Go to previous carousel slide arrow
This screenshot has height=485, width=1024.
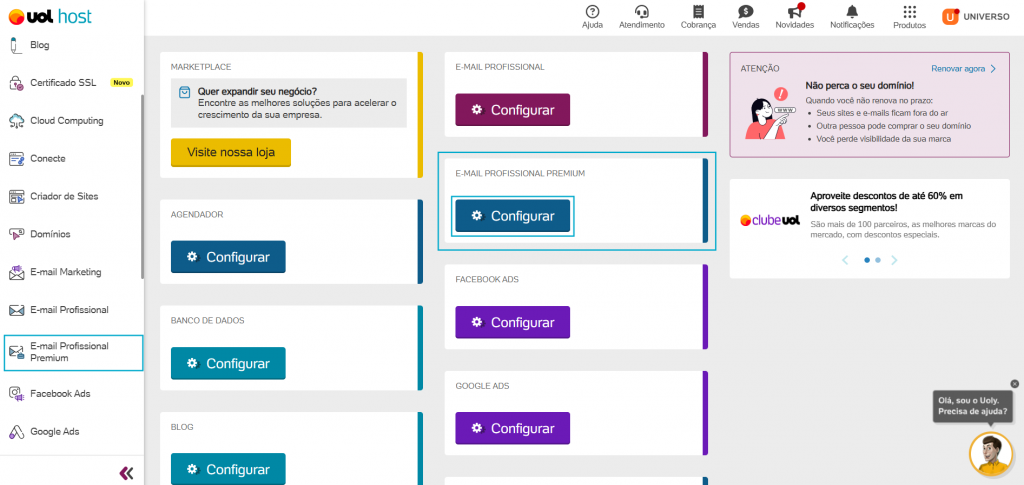click(x=845, y=260)
